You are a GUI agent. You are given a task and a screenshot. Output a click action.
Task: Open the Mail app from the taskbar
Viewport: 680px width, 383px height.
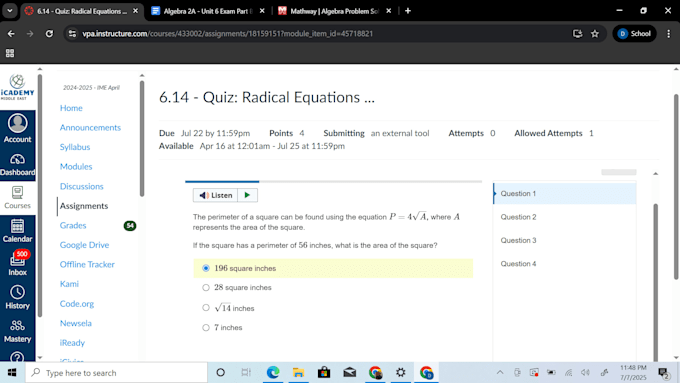pos(350,373)
